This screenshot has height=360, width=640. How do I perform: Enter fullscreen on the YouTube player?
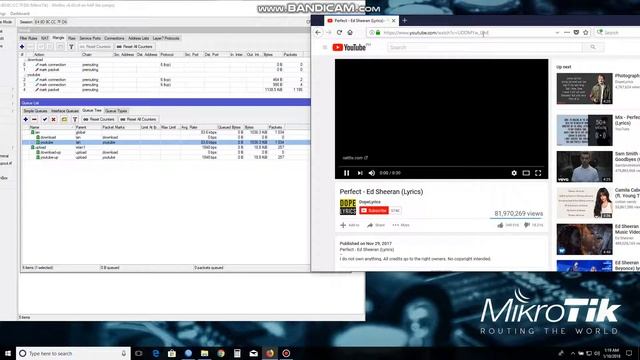(538, 173)
